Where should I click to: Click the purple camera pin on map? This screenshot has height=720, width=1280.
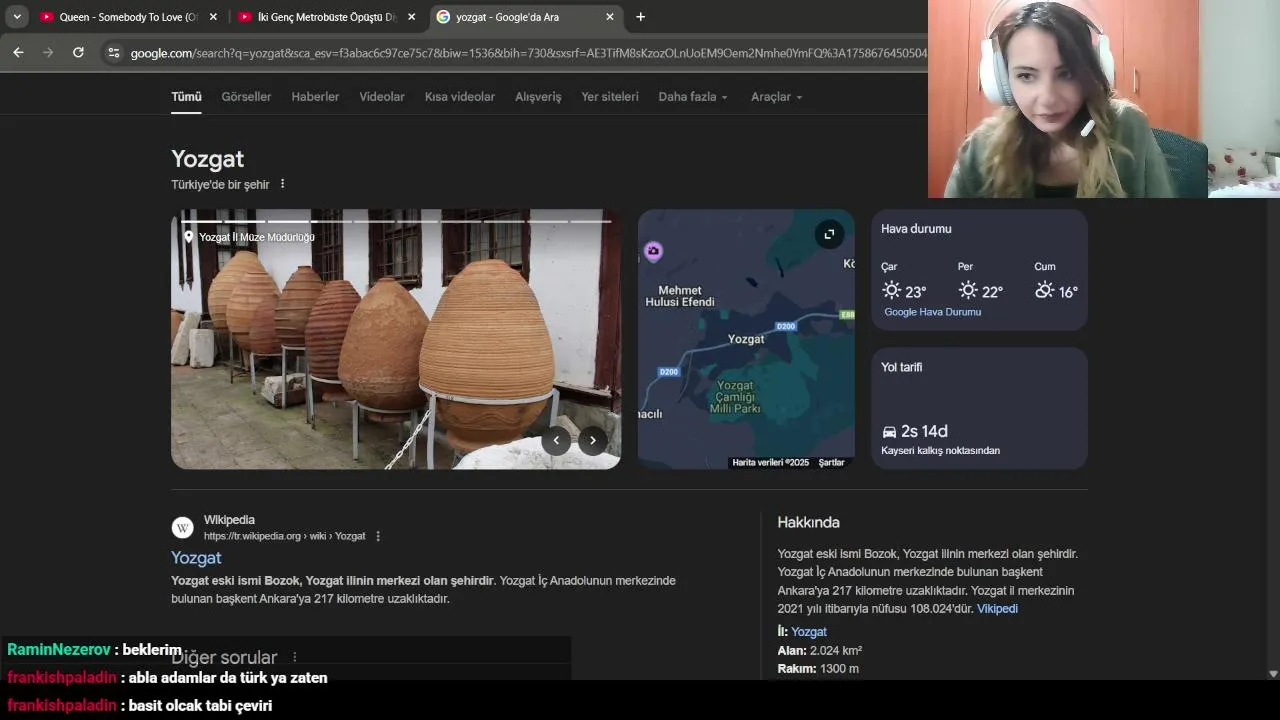pyautogui.click(x=653, y=251)
